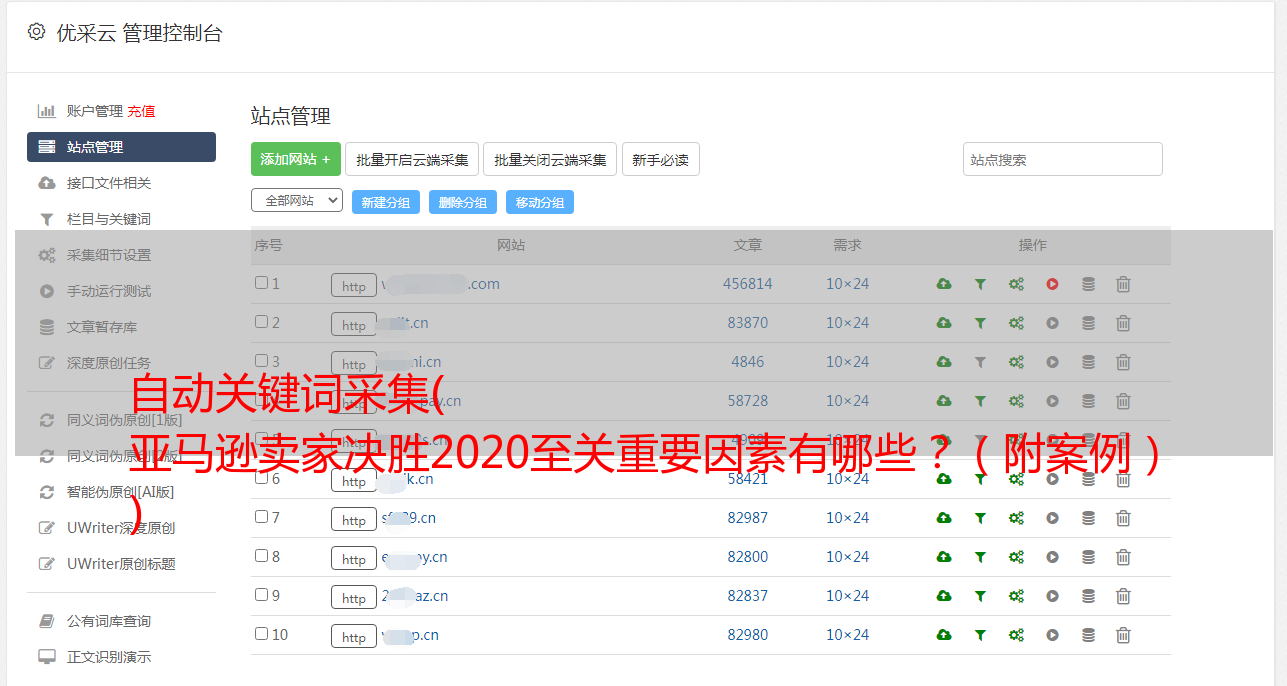Click the filter funnel icon in row 7

[980, 518]
